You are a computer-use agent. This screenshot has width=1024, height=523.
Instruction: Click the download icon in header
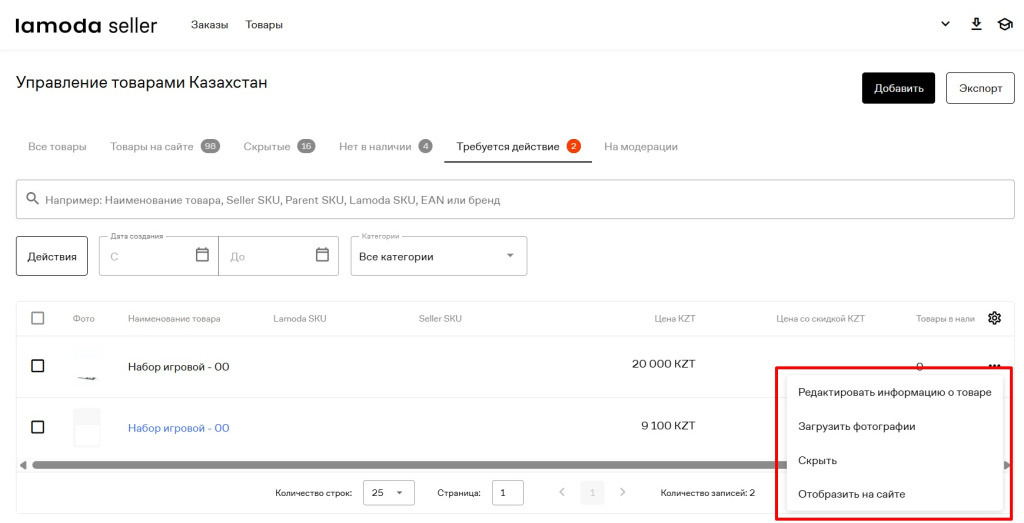(977, 24)
